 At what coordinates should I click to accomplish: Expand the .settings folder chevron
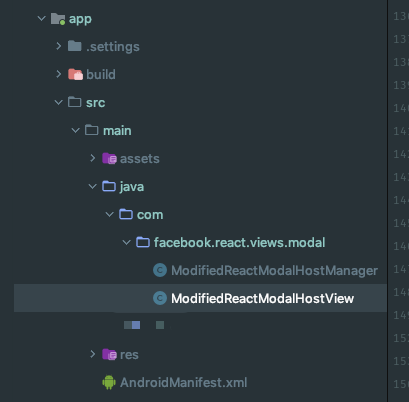click(x=59, y=46)
